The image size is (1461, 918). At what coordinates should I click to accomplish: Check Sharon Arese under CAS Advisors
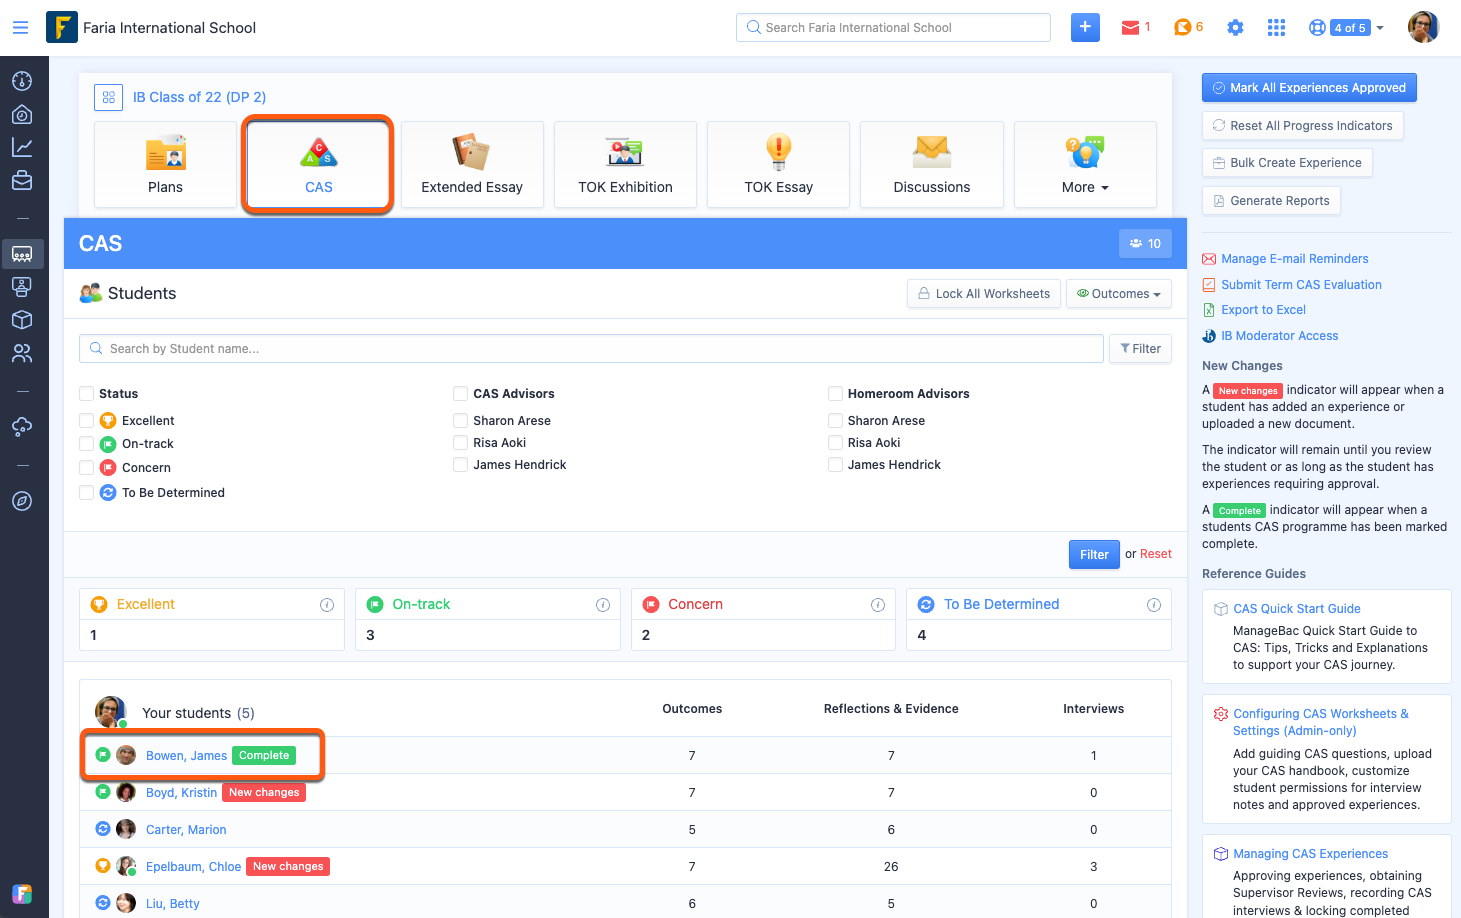[461, 421]
